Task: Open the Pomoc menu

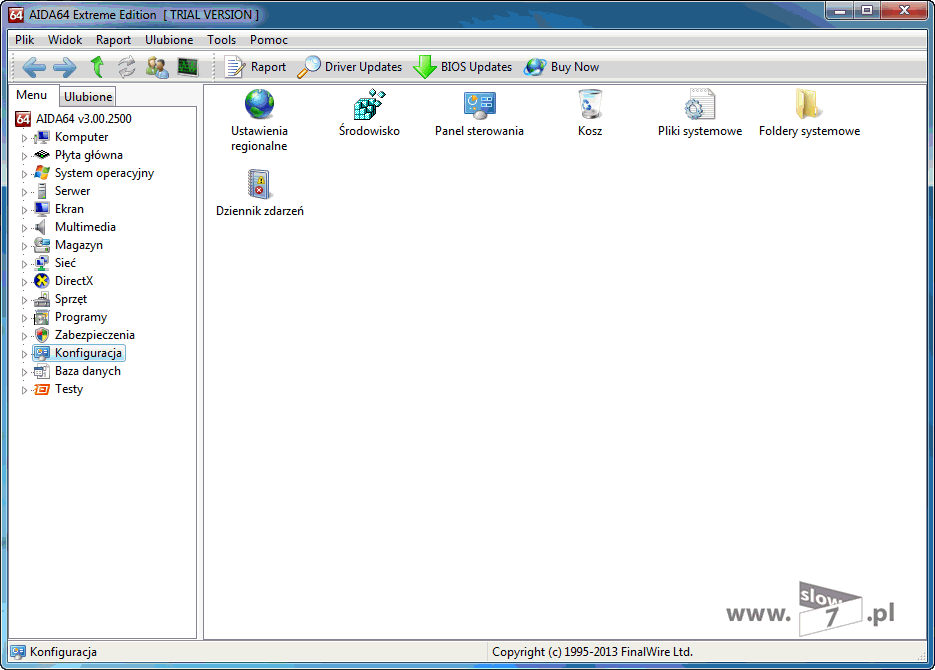Action: click(x=269, y=40)
